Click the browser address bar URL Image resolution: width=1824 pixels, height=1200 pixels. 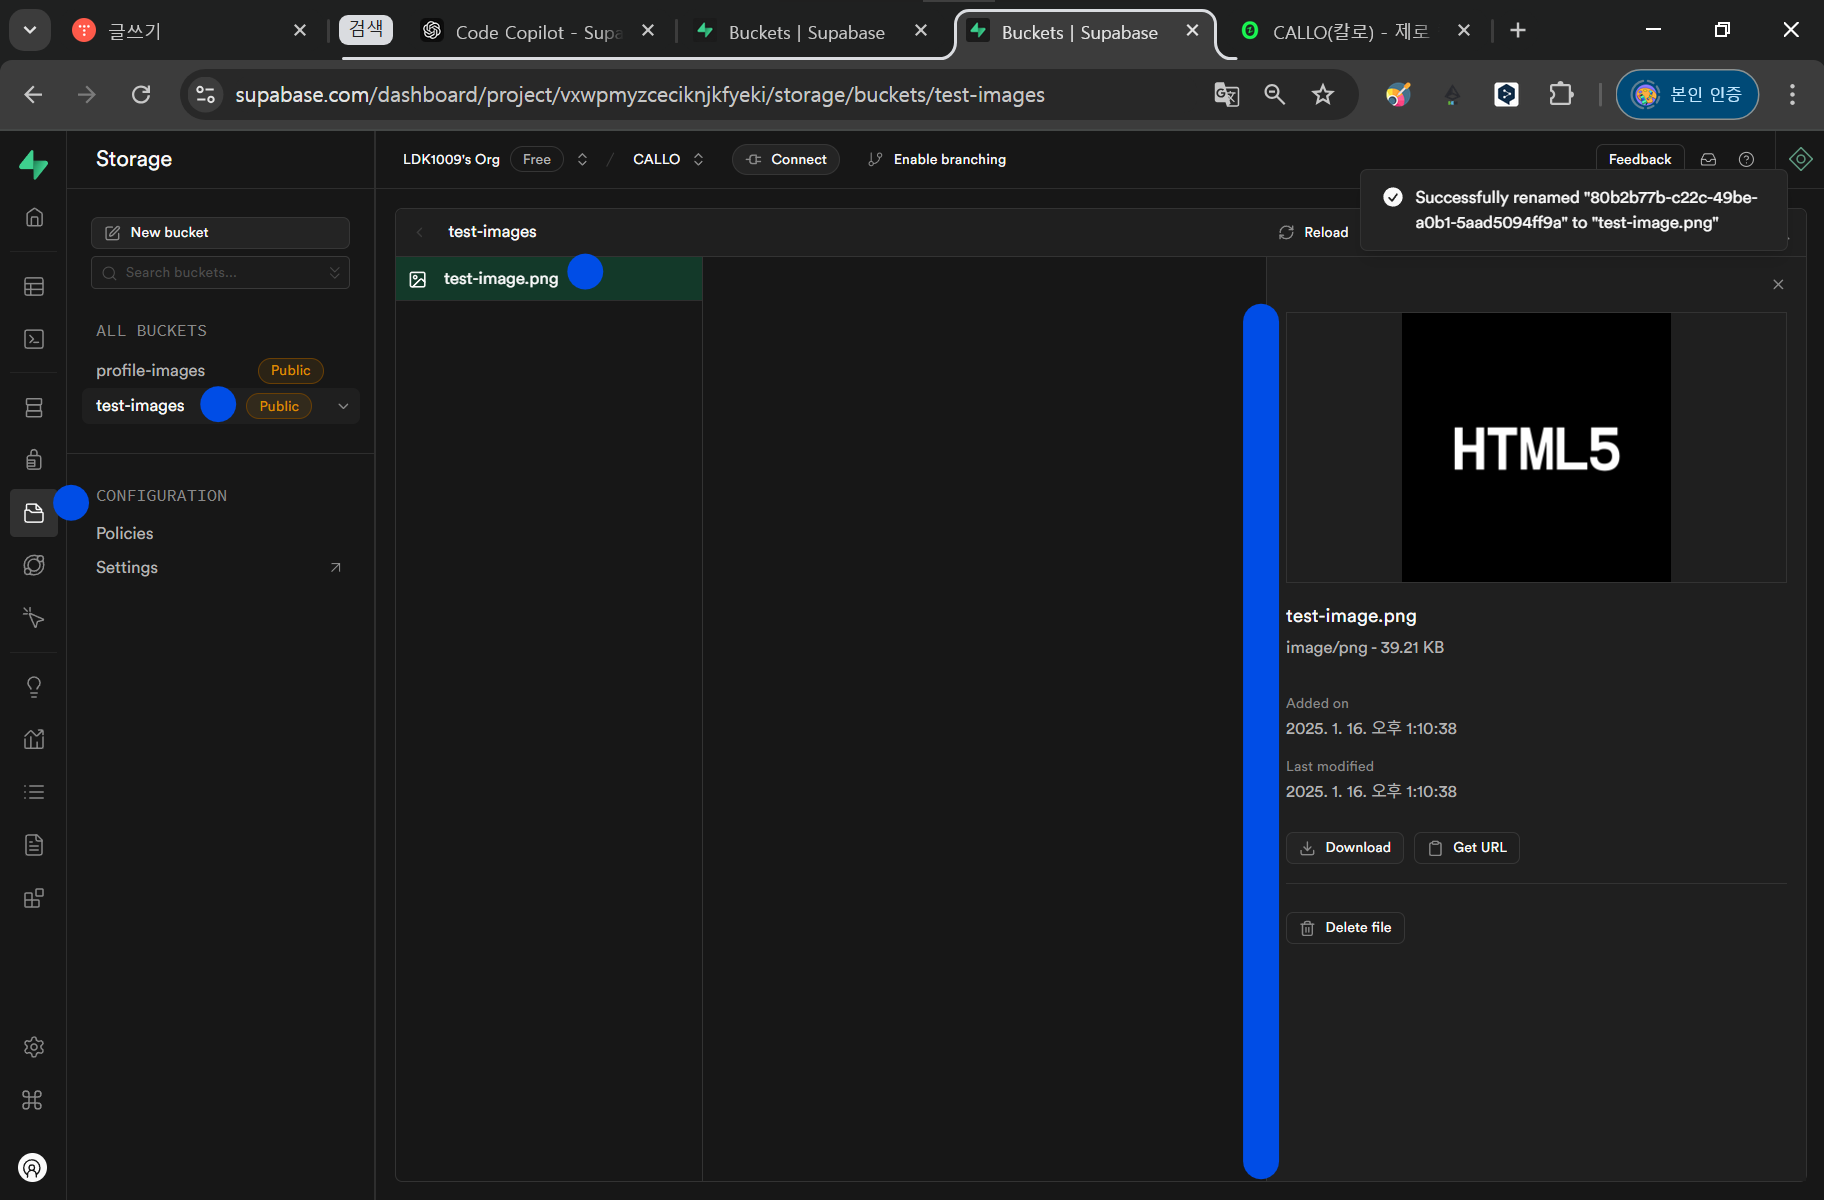coord(640,95)
